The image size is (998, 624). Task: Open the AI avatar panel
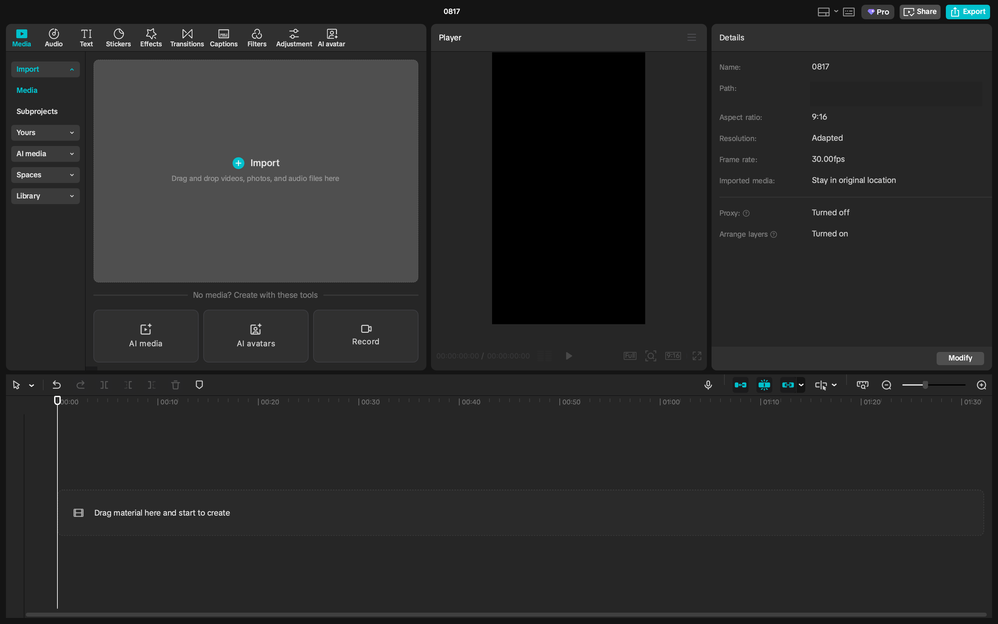point(332,38)
